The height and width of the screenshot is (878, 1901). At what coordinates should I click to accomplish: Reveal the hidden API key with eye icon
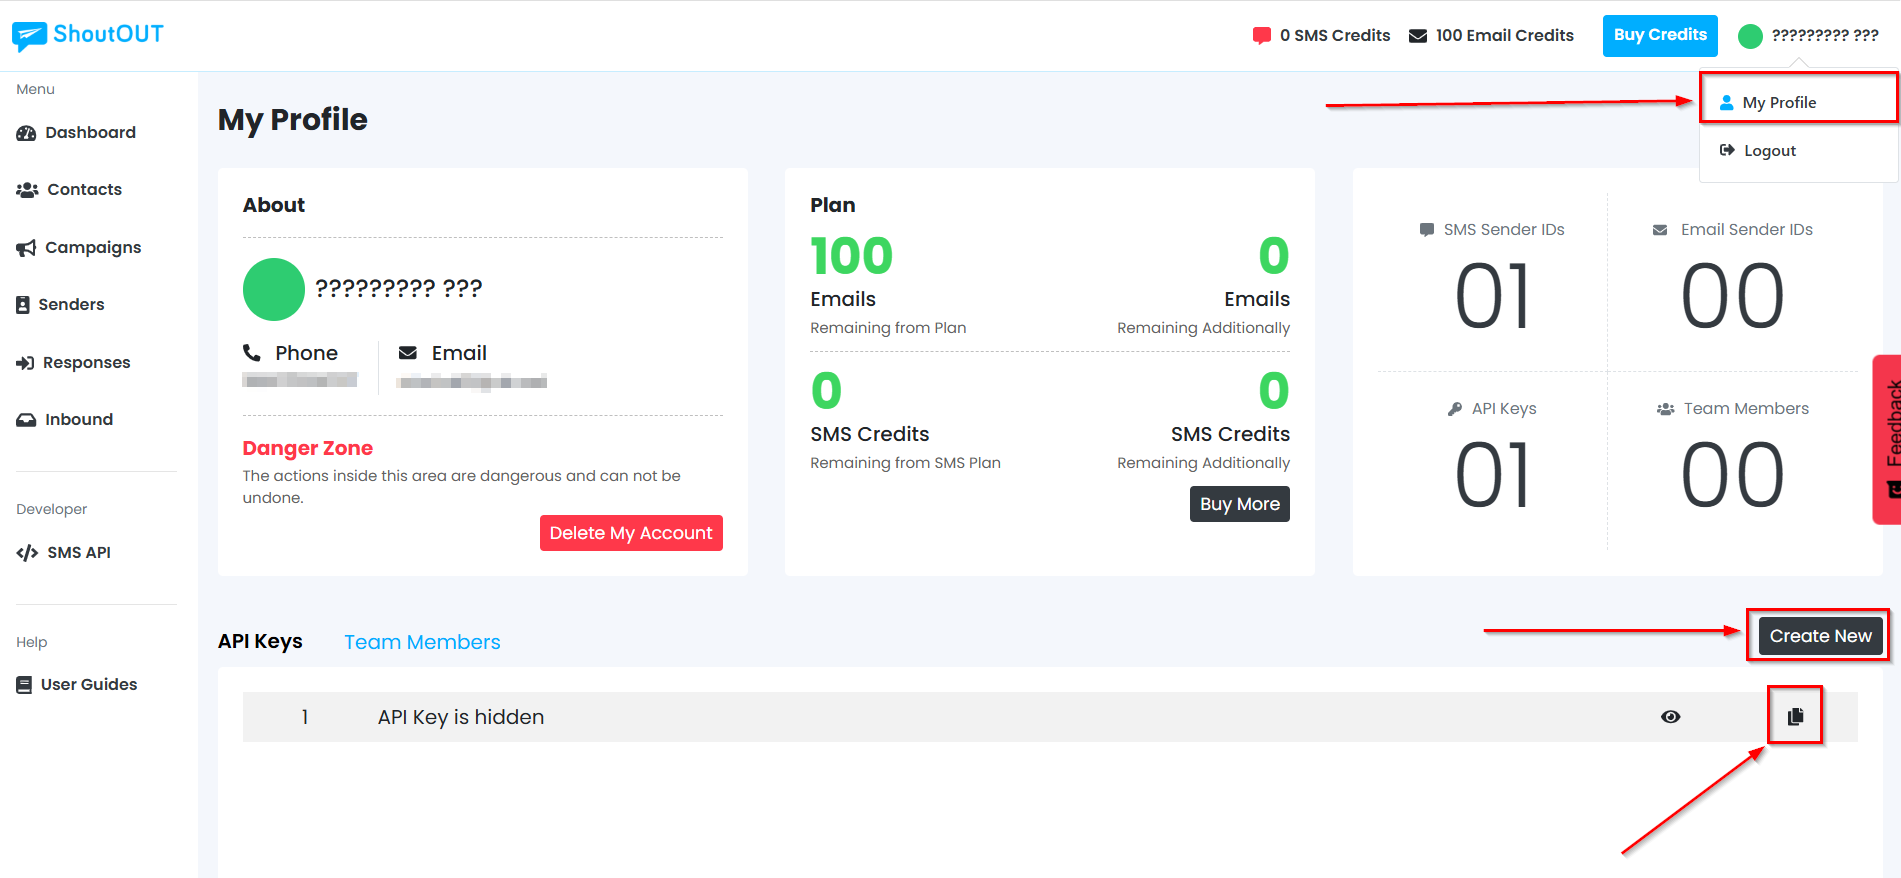click(1670, 717)
